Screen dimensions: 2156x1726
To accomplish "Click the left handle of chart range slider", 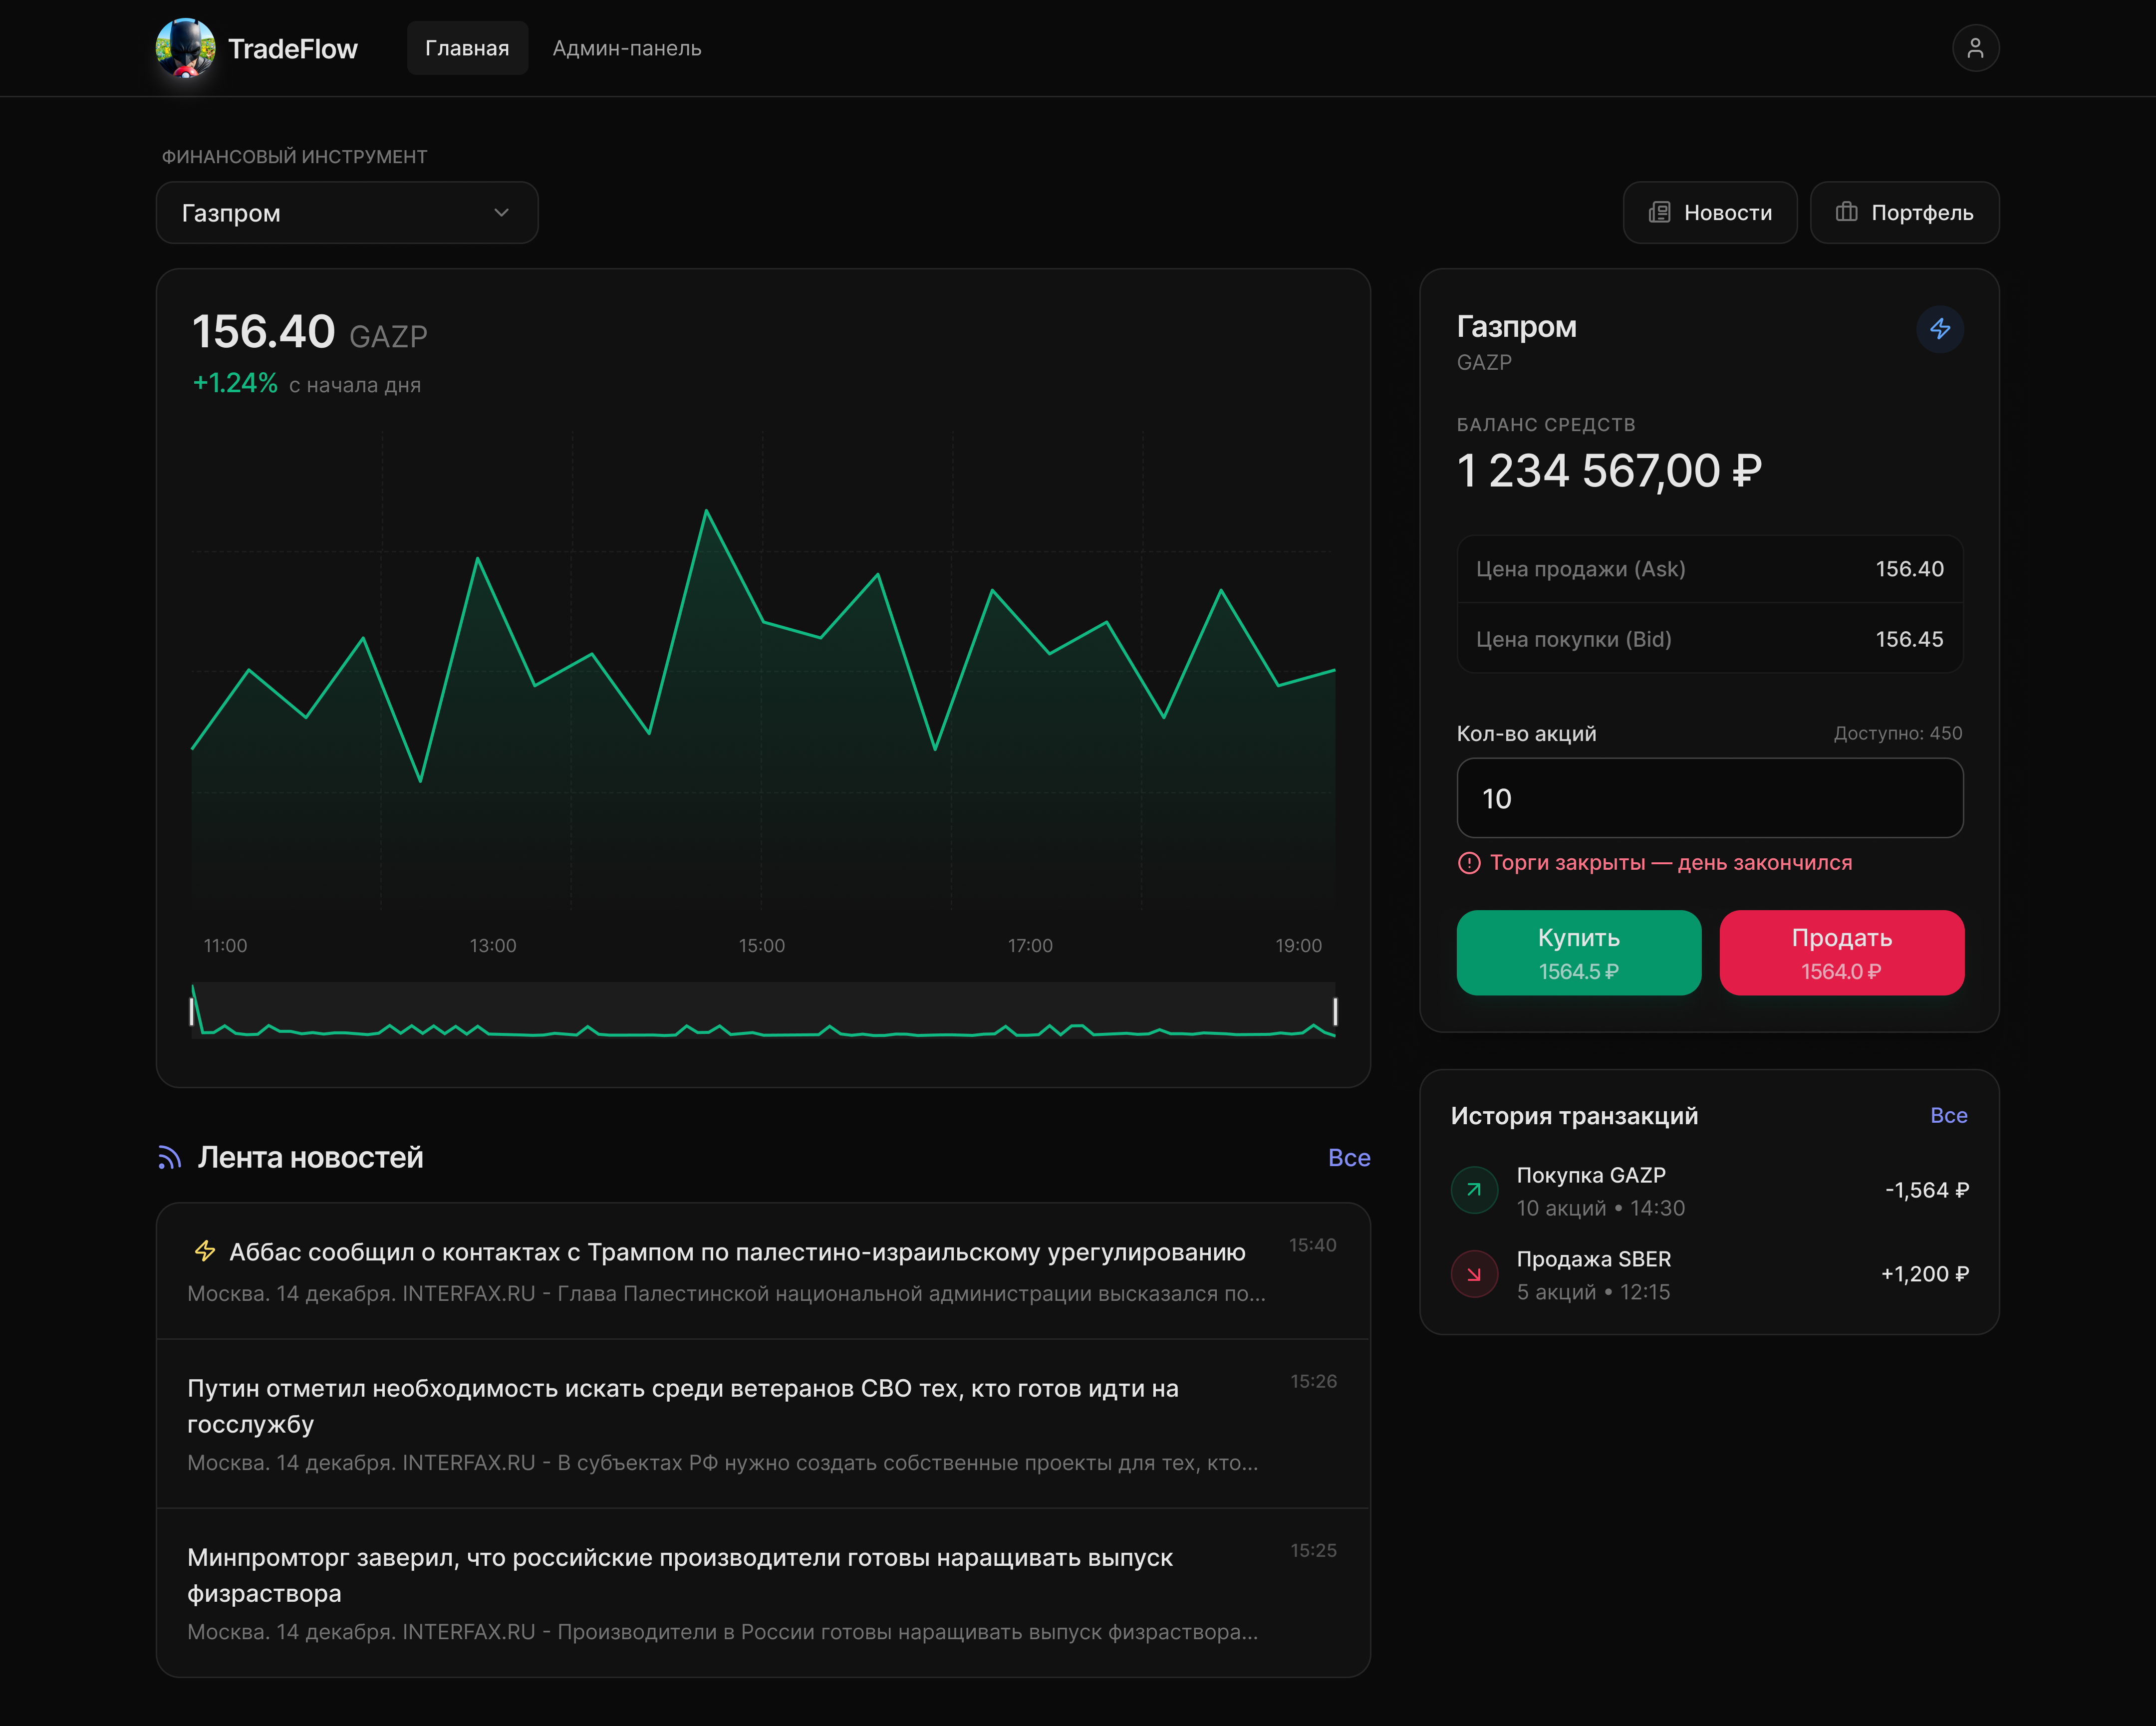I will [x=191, y=1011].
